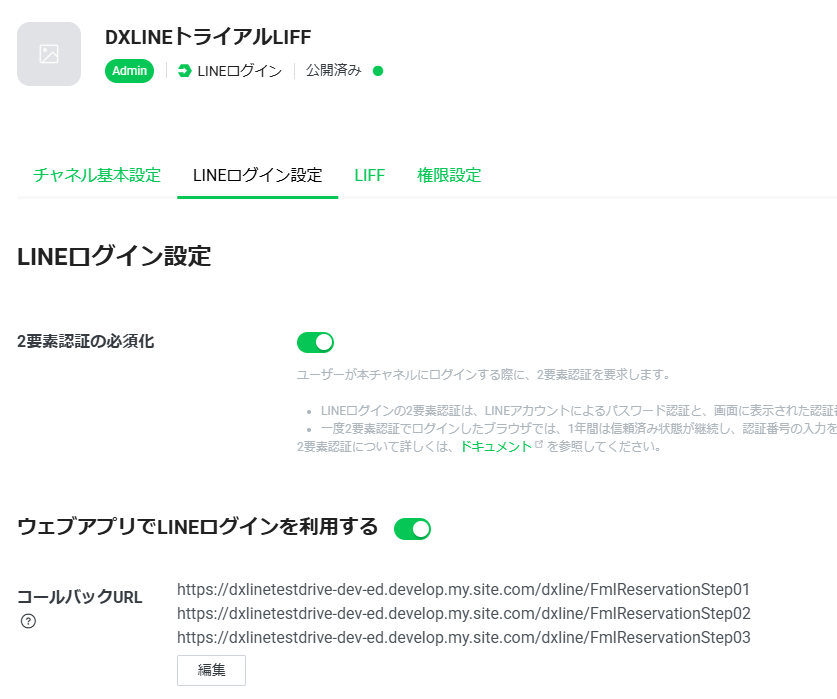837x699 pixels.
Task: Click the help icon under コールバックURL
Action: pos(28,622)
